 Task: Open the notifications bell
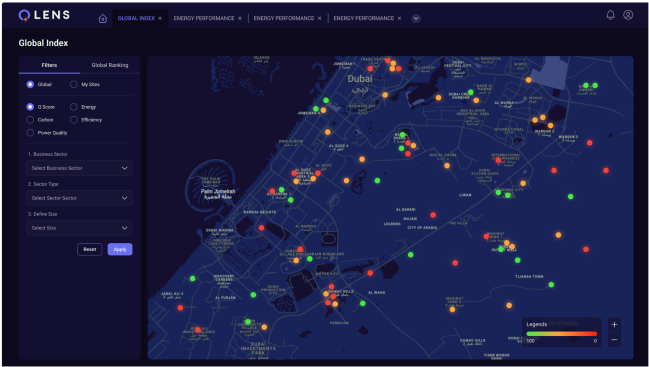coord(610,15)
